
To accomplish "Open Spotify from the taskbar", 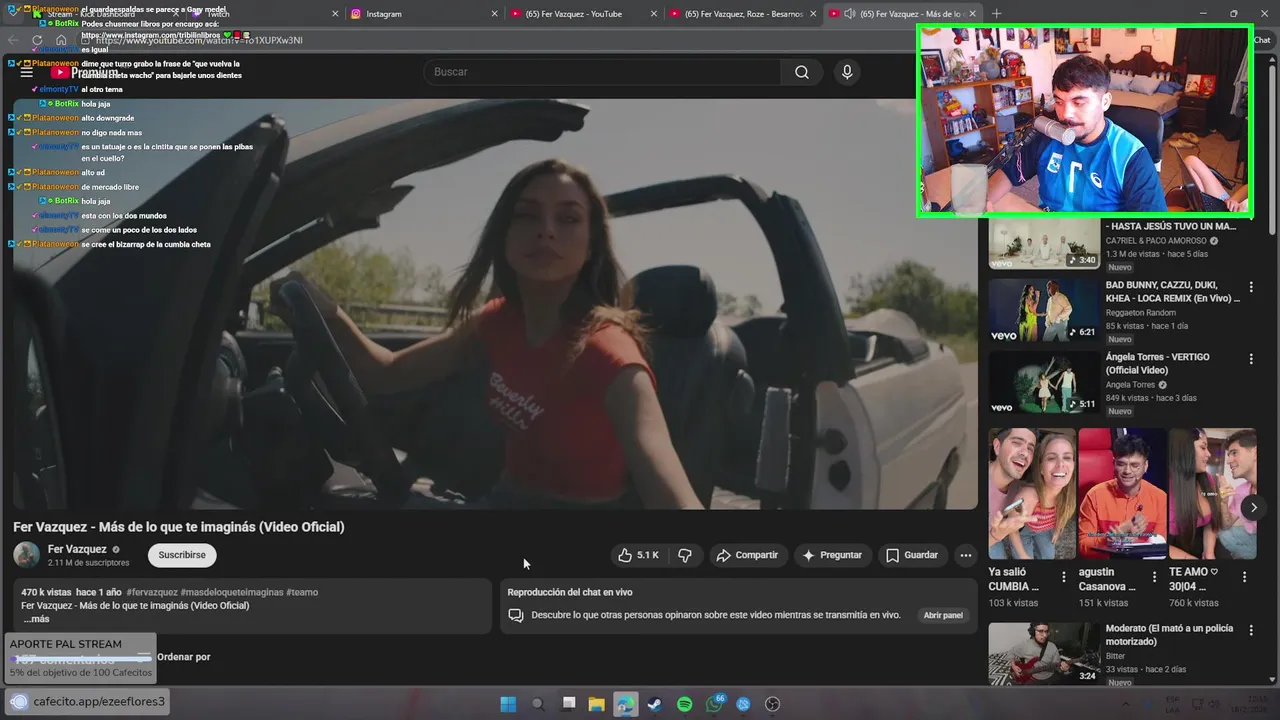I will (685, 704).
